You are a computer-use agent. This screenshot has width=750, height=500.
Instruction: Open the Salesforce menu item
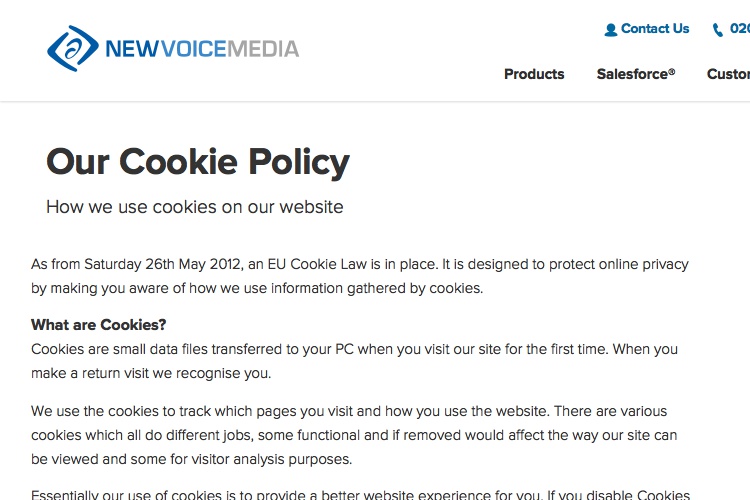pyautogui.click(x=636, y=74)
